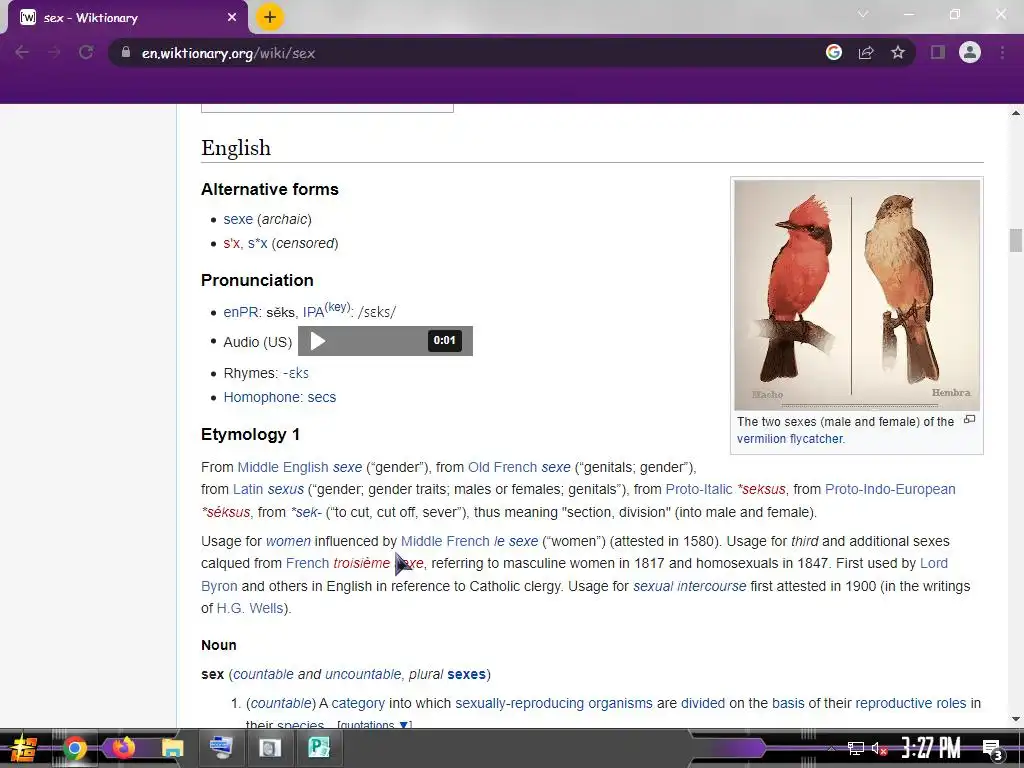Open the 'sexus' Latin word link
This screenshot has height=768, width=1024.
tap(286, 490)
